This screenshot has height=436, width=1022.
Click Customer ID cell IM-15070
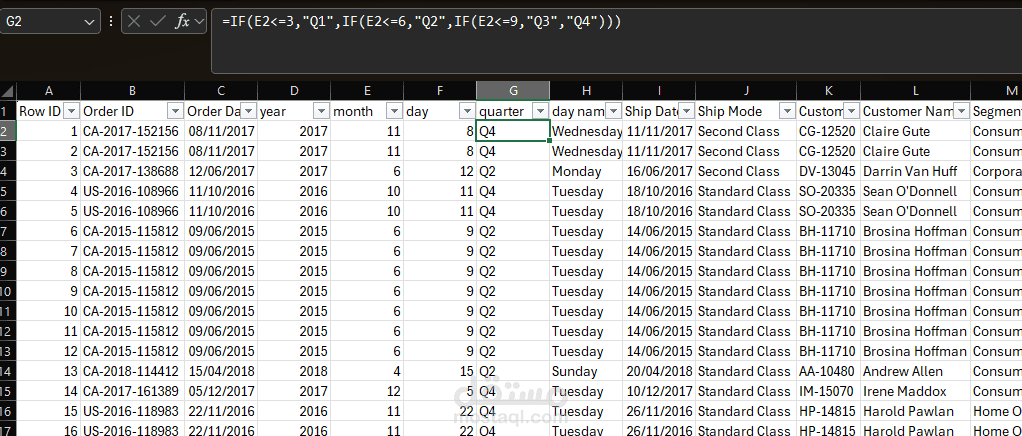[828, 392]
